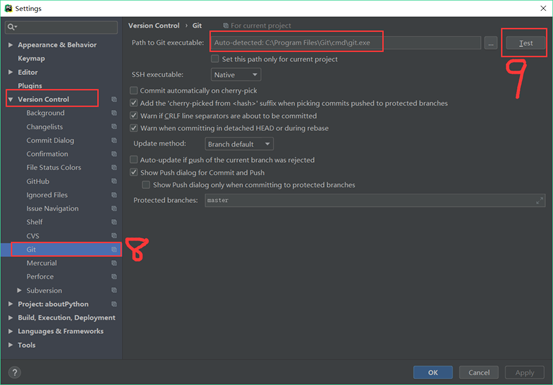Viewport: 553px width, 385px height.
Task: Click the project-level icon beside Subversion
Action: pos(114,291)
